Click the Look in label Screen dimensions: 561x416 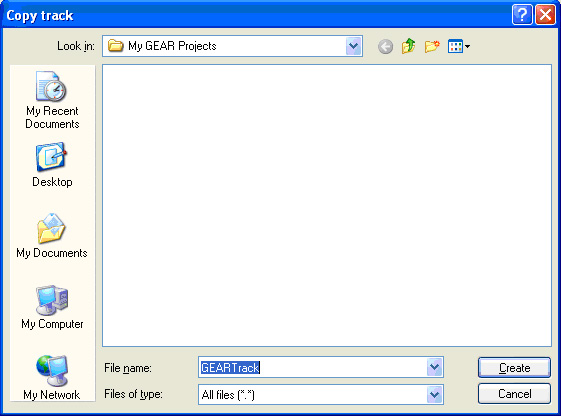tap(76, 46)
